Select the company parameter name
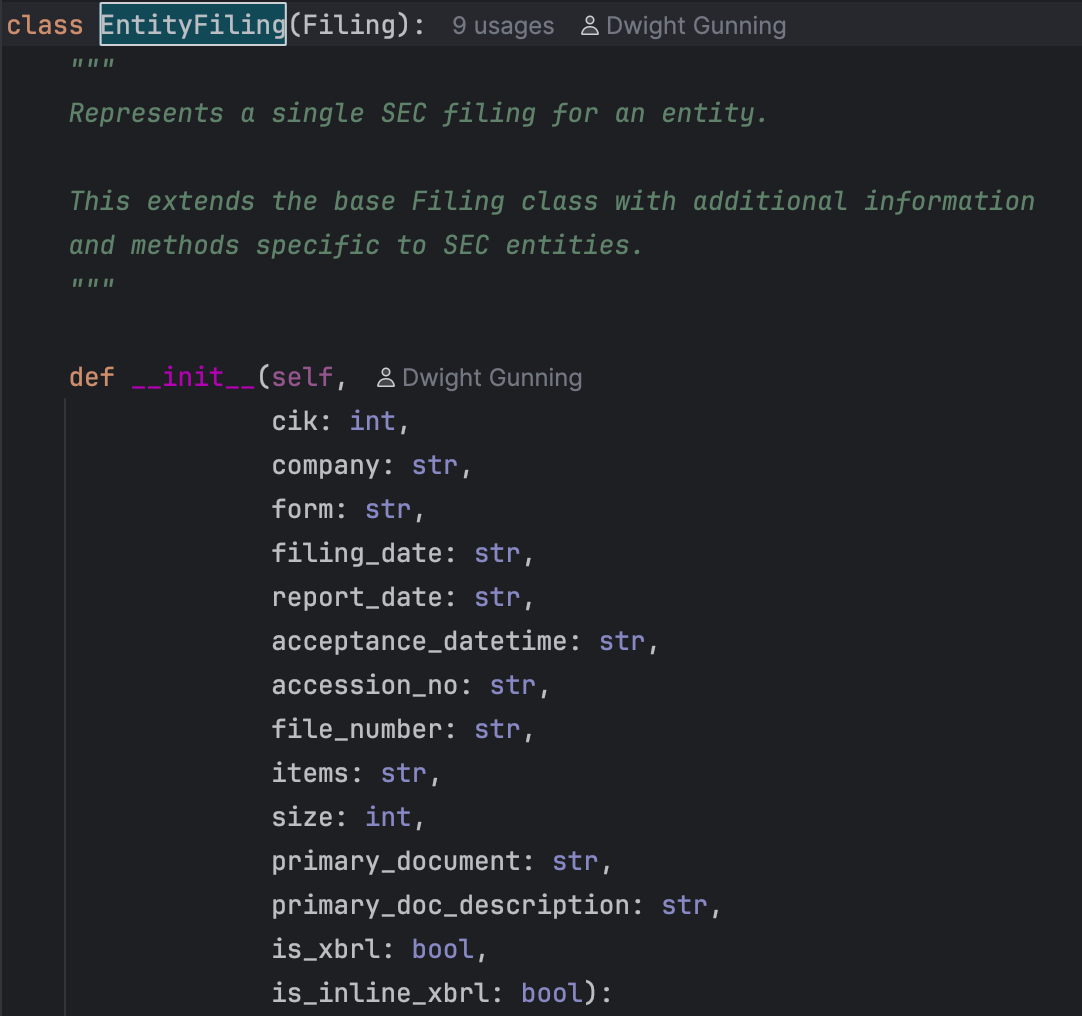Image resolution: width=1082 pixels, height=1016 pixels. click(x=326, y=465)
